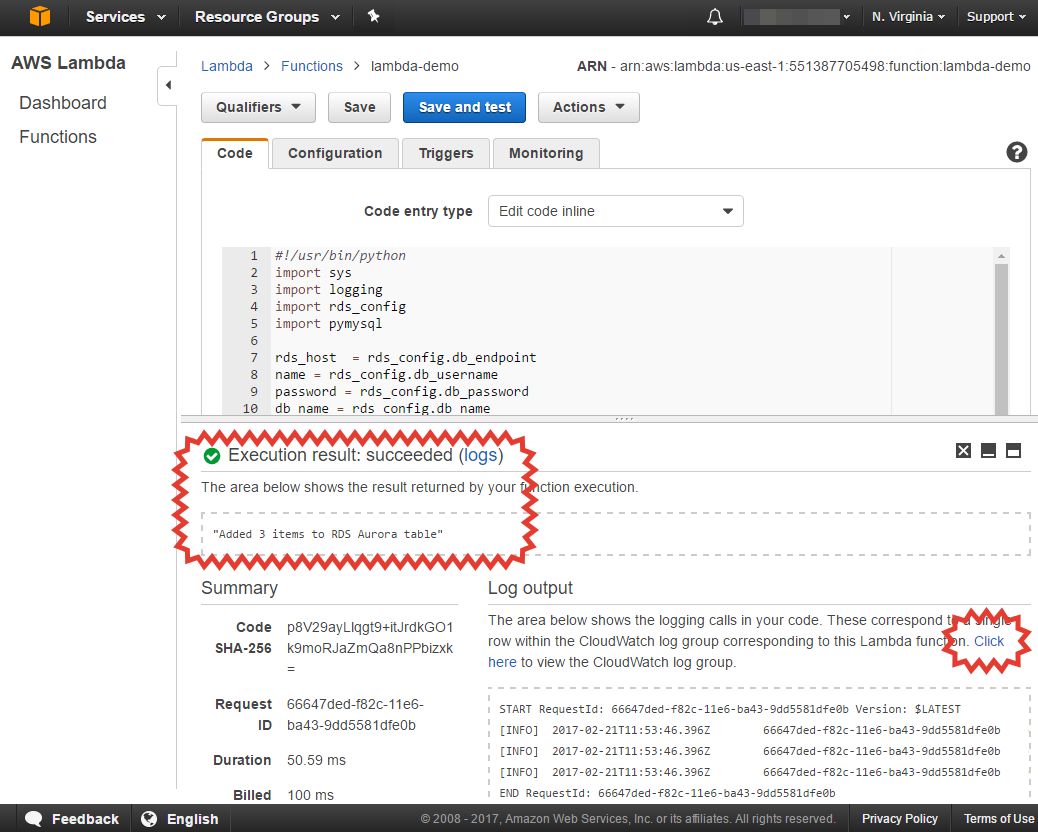
Task: Click the code editor vertical scrollbar thumb
Action: [1001, 339]
